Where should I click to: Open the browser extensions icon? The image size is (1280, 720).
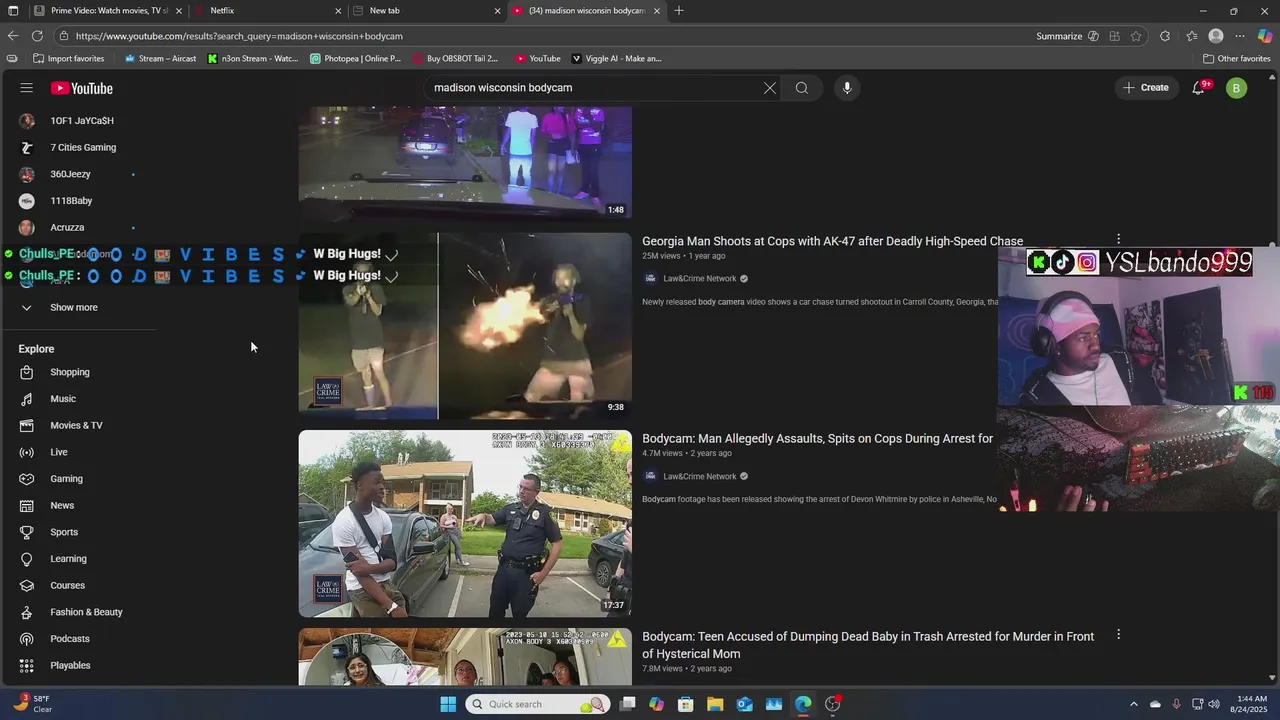(x=1165, y=36)
